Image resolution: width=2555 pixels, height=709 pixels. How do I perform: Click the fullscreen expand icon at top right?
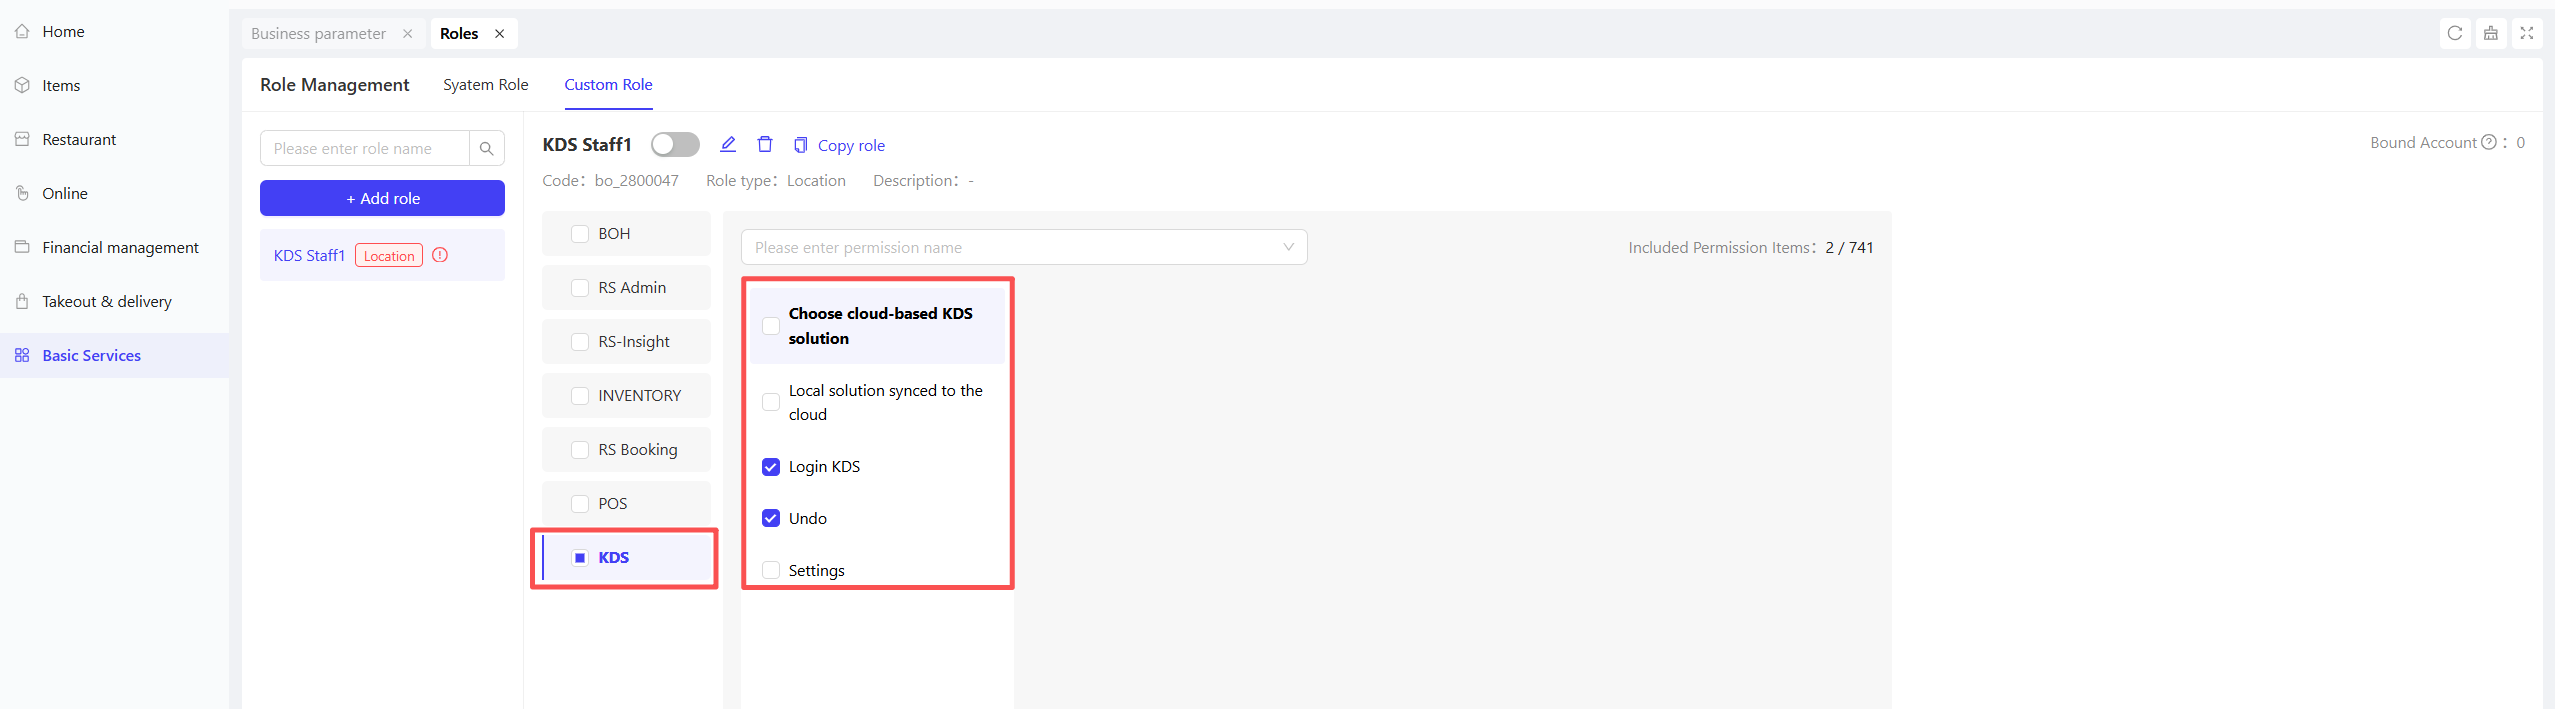[2526, 33]
